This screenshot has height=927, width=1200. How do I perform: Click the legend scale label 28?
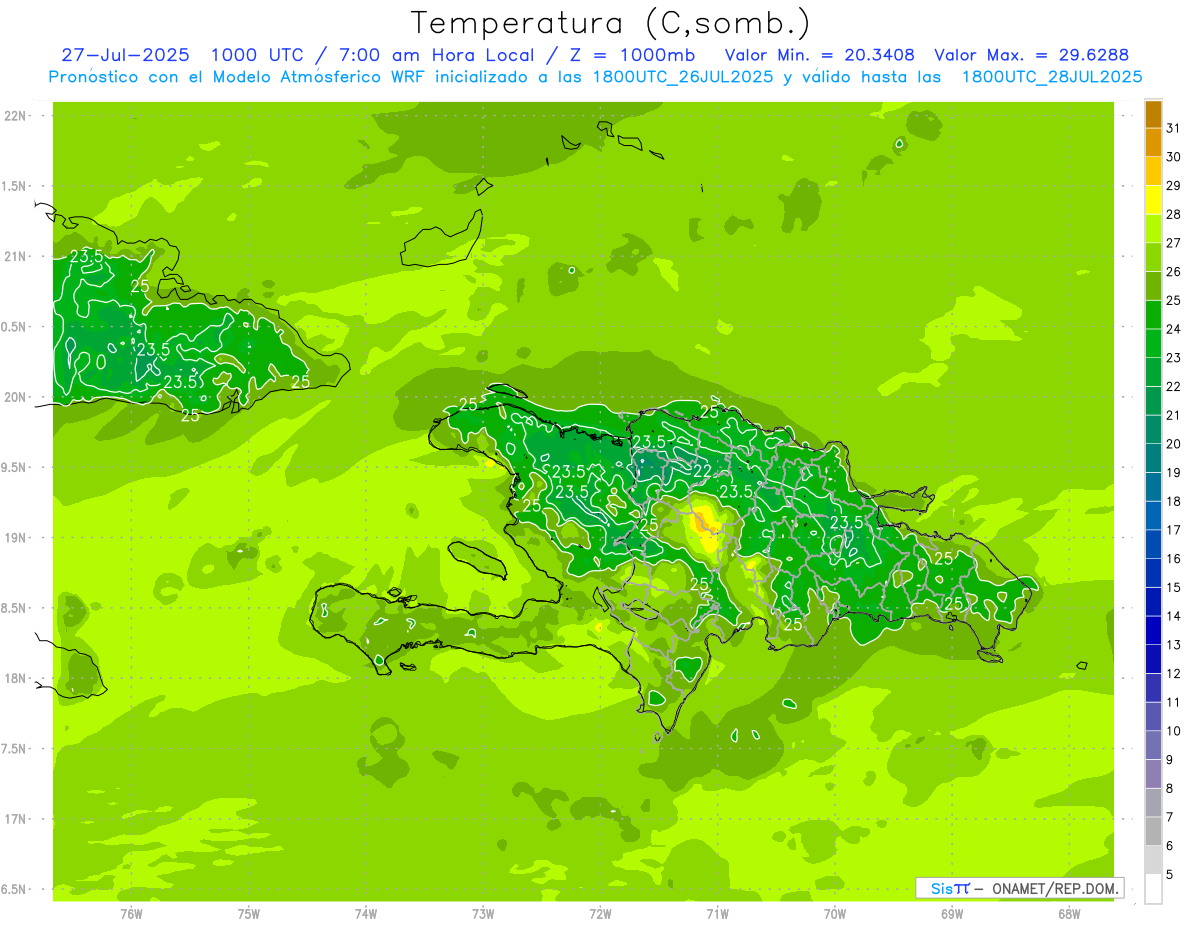point(1173,214)
